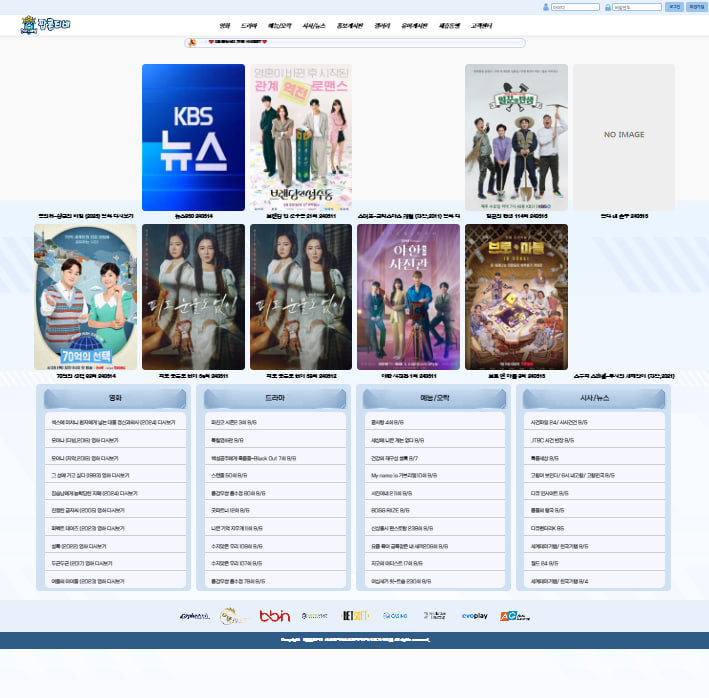Image resolution: width=709 pixels, height=698 pixels.
Task: Open 예능/오락 in the top navigation
Action: (x=279, y=26)
